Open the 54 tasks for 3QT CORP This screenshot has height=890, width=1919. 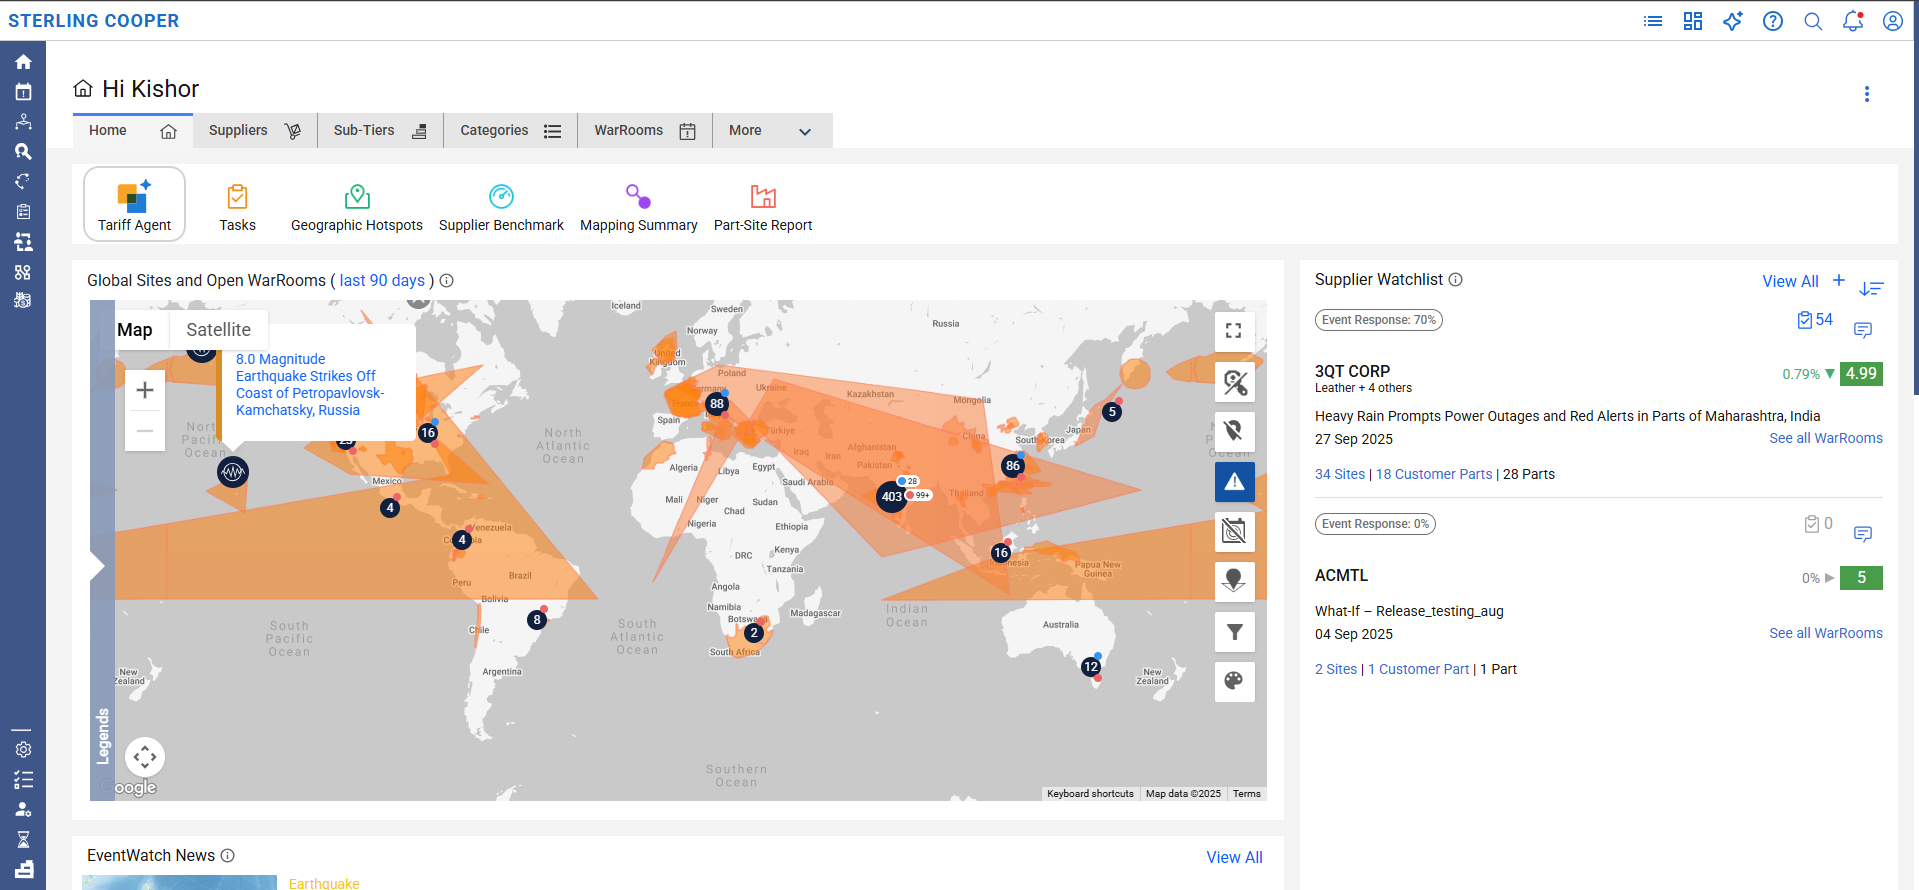[x=1814, y=320]
